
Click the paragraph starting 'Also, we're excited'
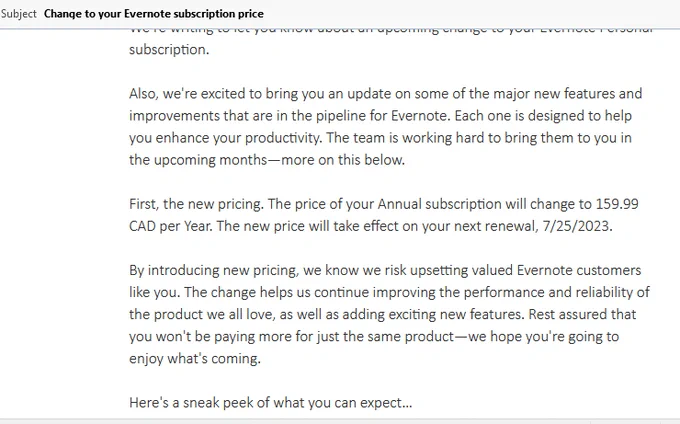coord(386,127)
